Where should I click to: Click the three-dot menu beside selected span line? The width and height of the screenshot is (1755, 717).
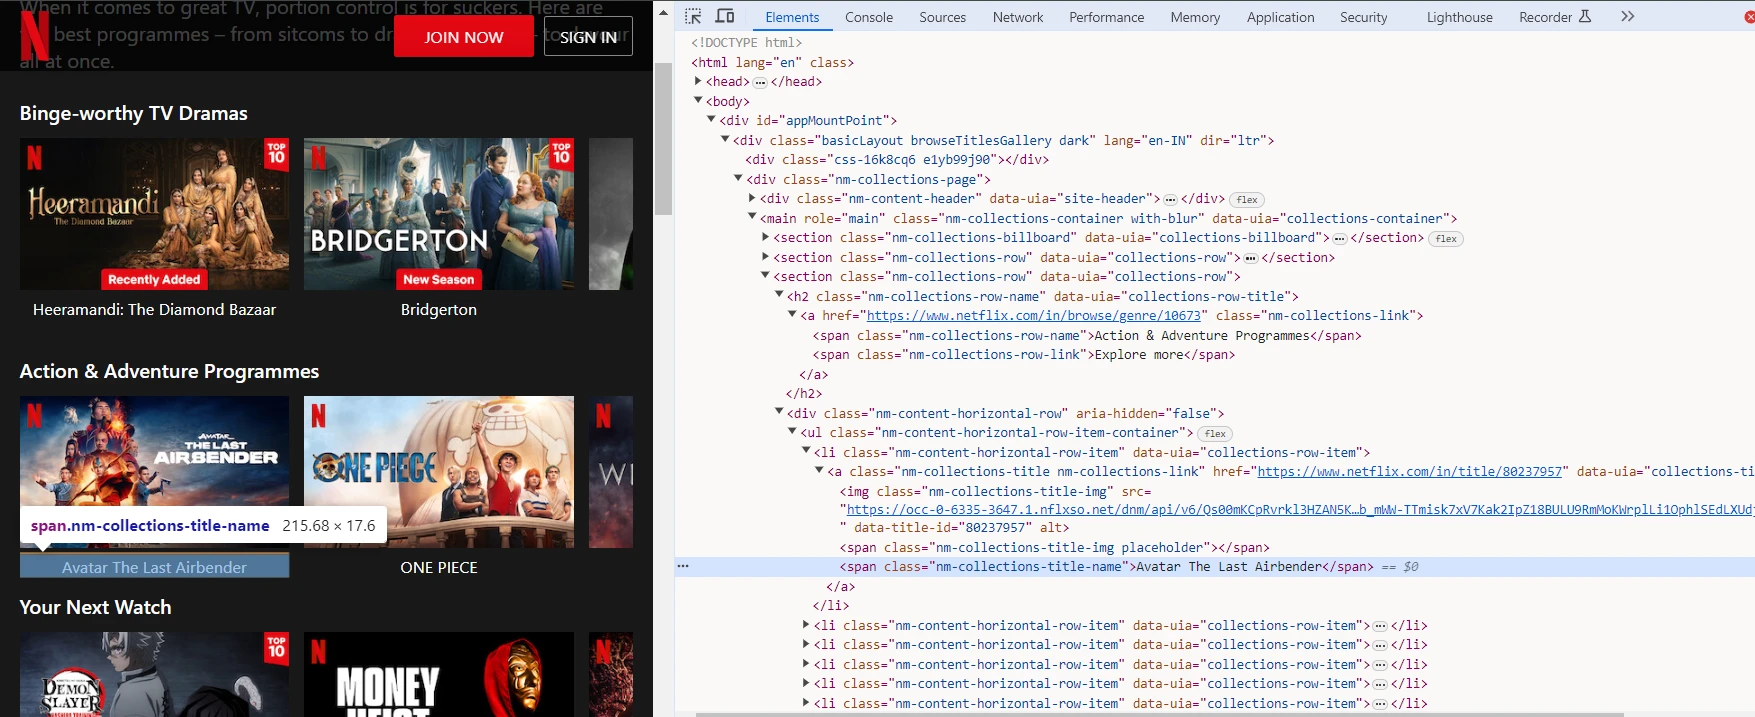tap(683, 566)
